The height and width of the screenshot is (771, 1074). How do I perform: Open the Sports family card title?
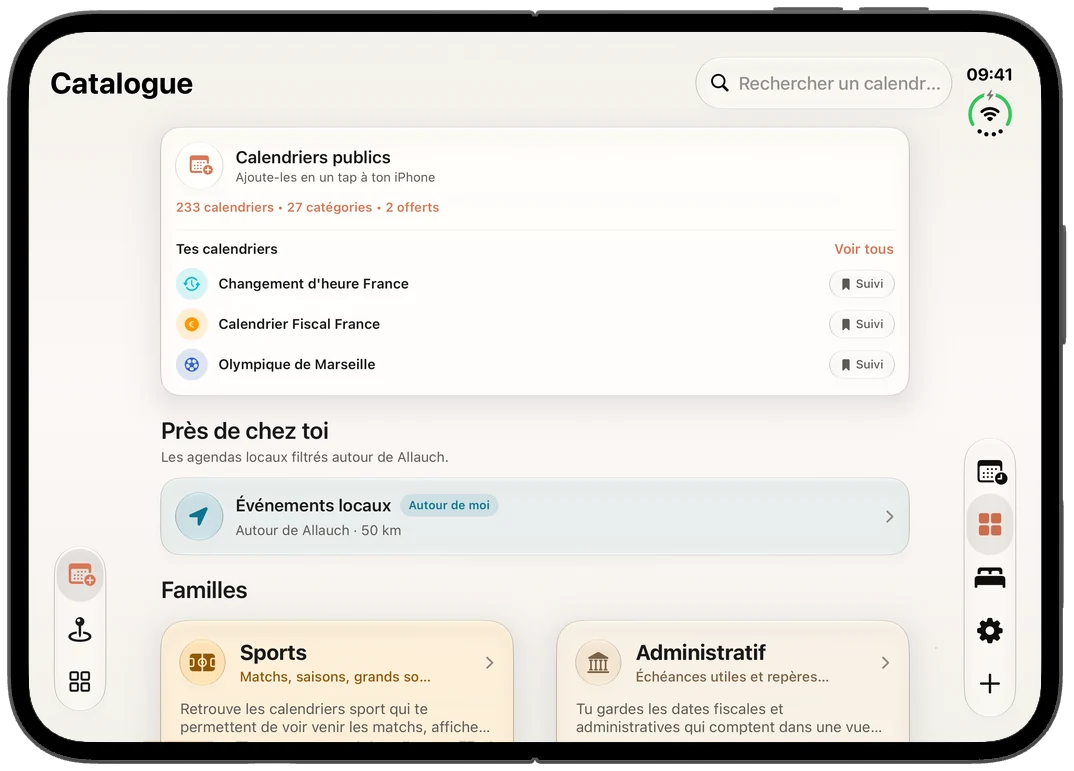[x=273, y=653]
